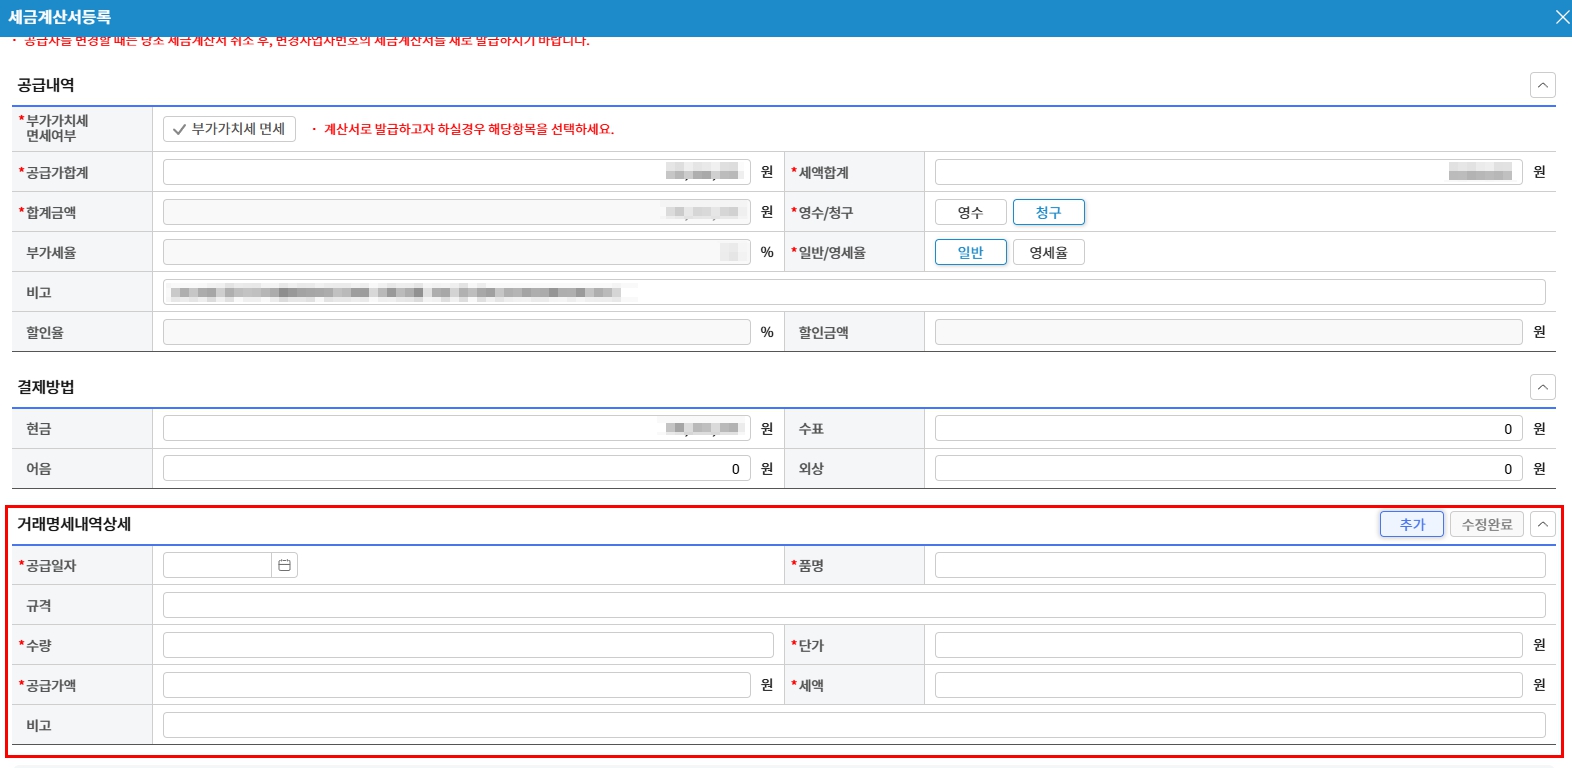Click the 거래명세내역상세 section heading
The width and height of the screenshot is (1572, 768).
click(x=74, y=524)
